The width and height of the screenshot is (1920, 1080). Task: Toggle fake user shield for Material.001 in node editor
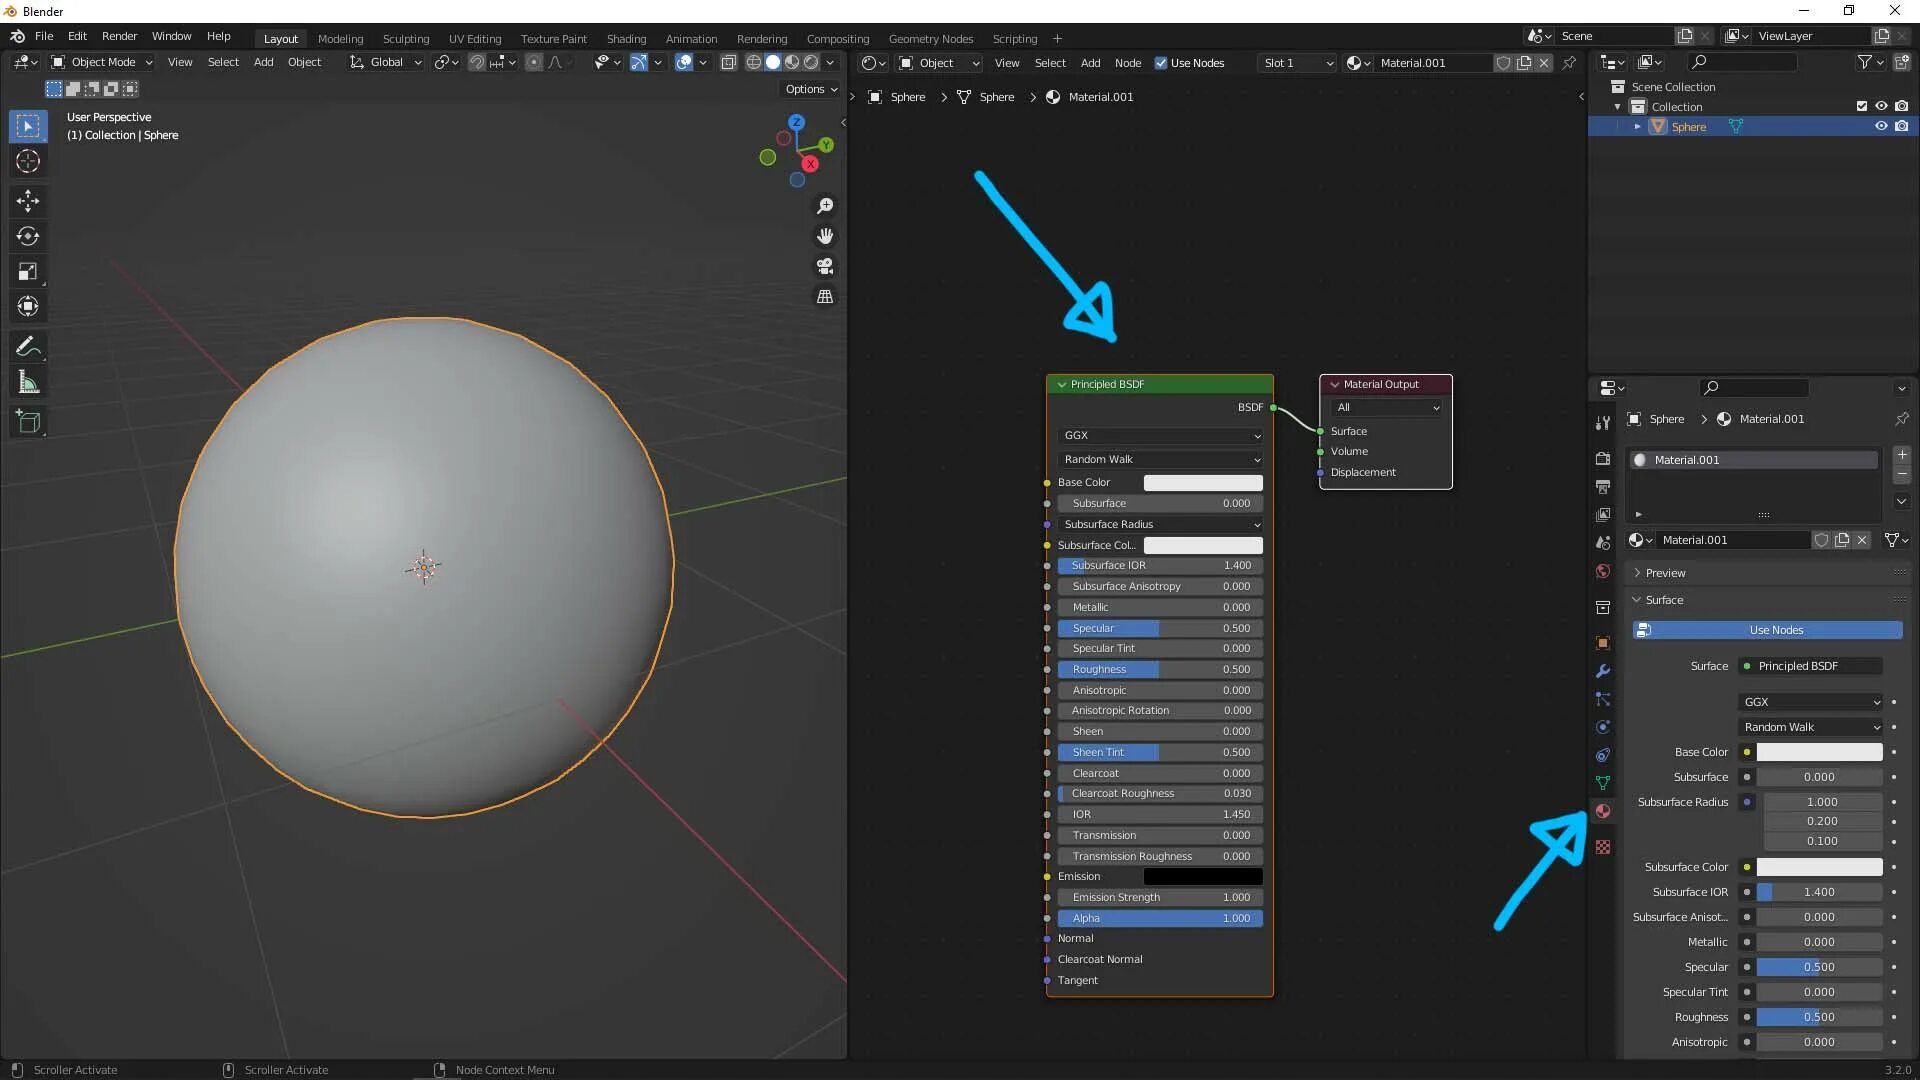point(1503,63)
